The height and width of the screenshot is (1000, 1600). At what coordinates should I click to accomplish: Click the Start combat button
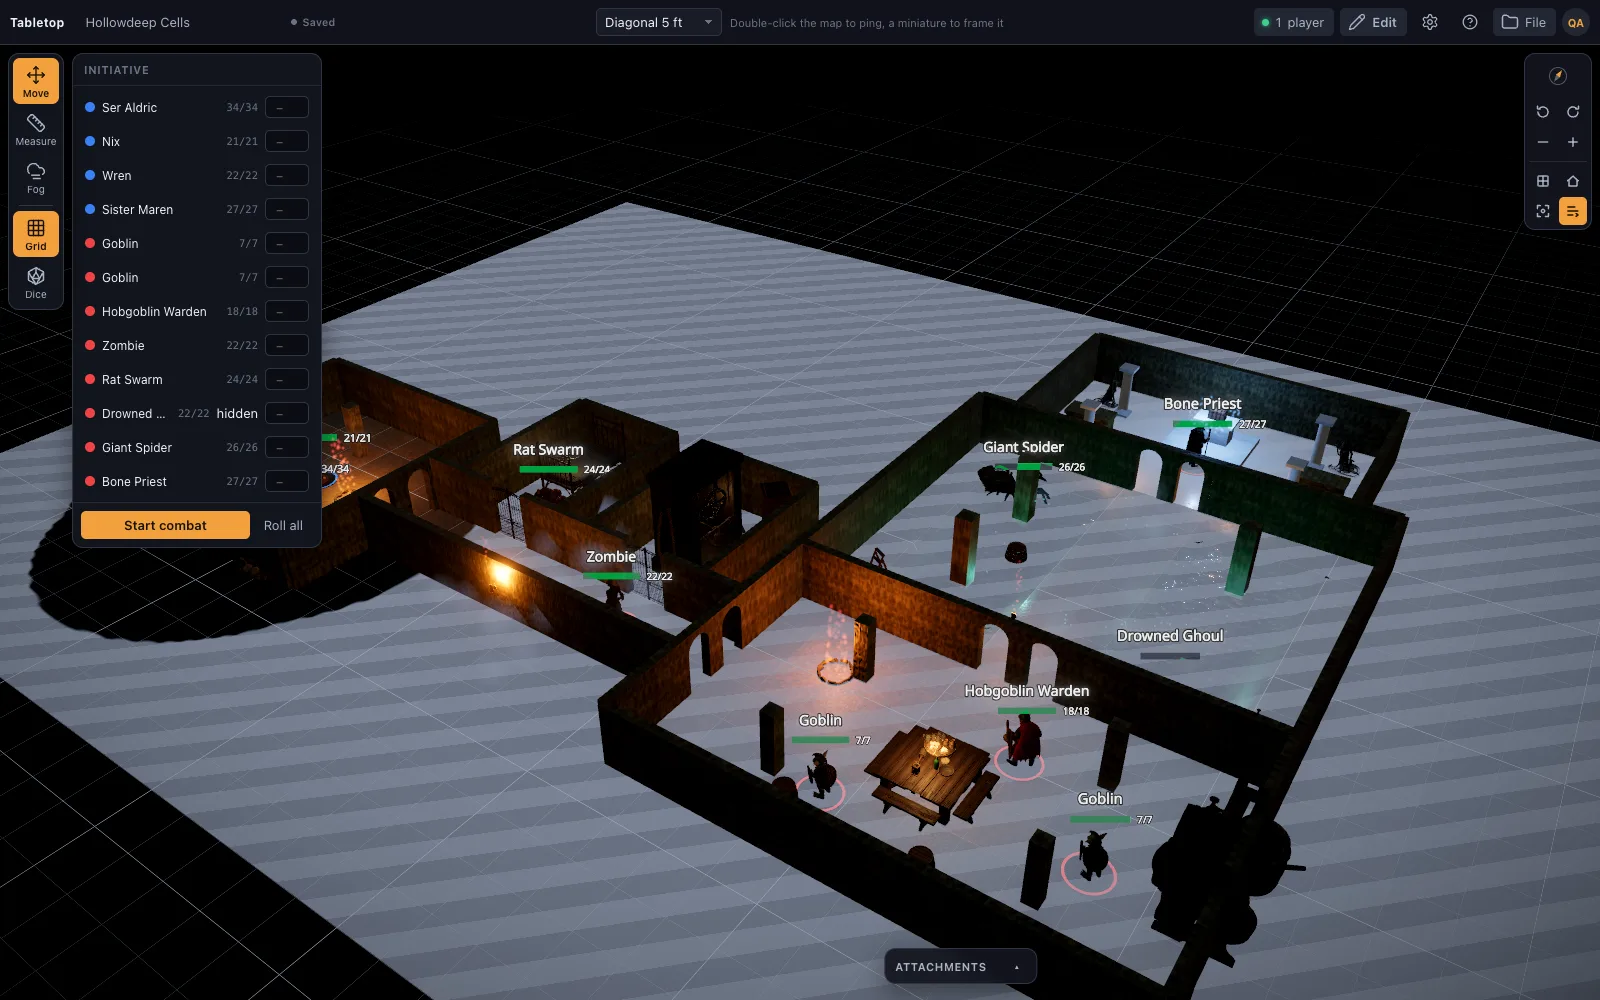(x=165, y=525)
